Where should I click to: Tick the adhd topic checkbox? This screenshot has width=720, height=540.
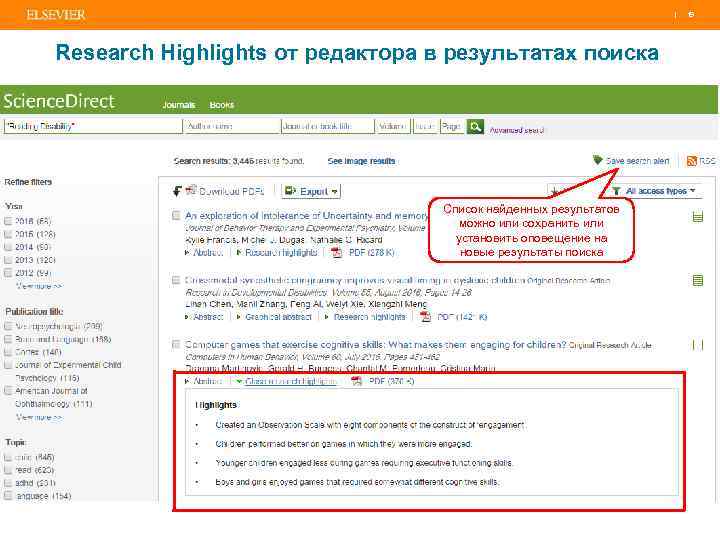(x=8, y=483)
